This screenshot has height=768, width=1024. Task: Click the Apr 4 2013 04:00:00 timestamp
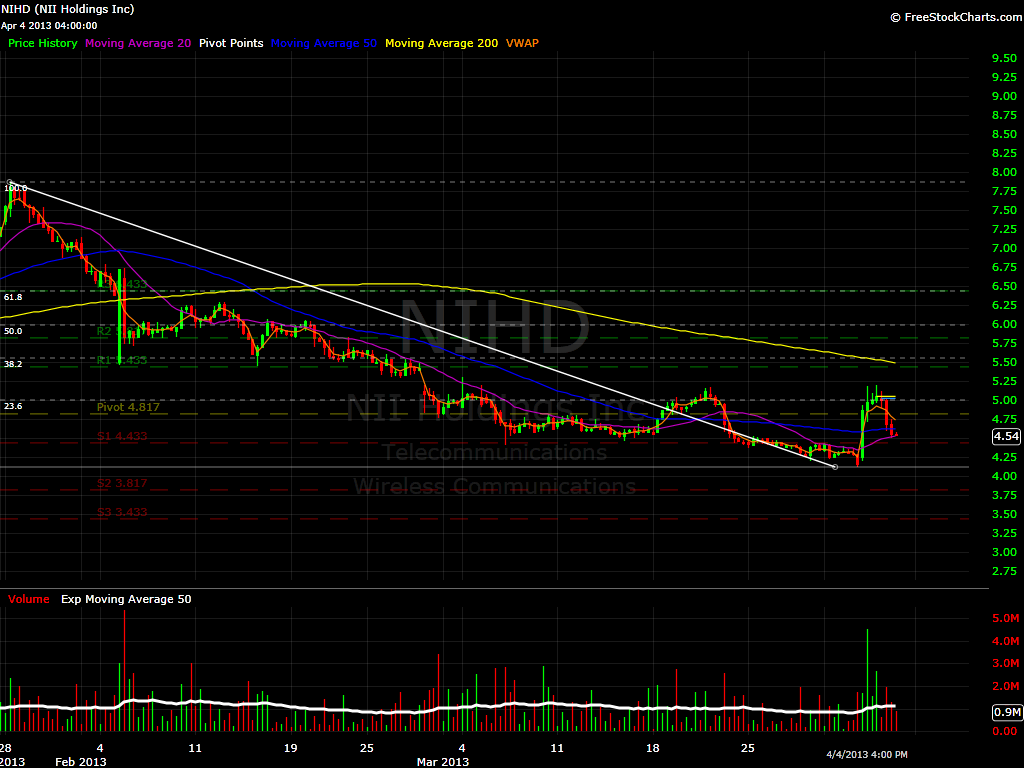(x=49, y=25)
